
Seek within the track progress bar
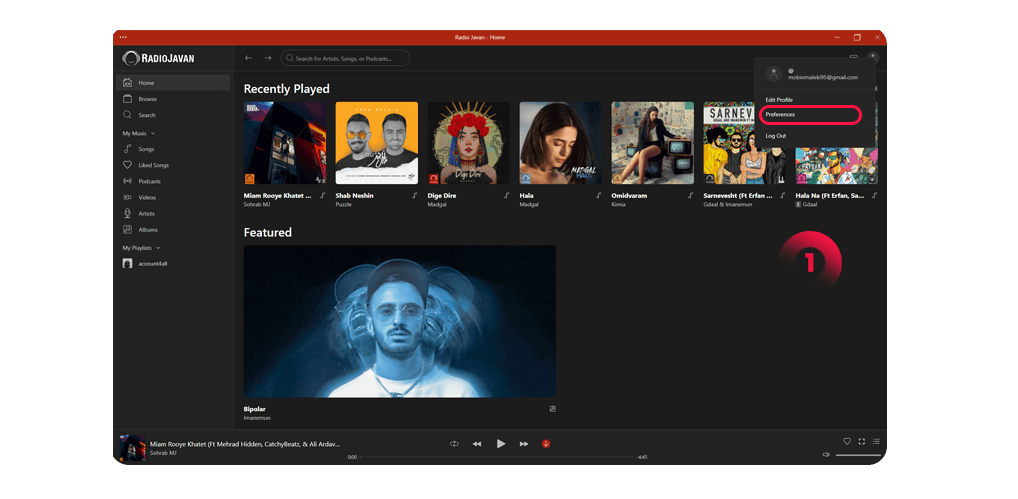[x=497, y=457]
